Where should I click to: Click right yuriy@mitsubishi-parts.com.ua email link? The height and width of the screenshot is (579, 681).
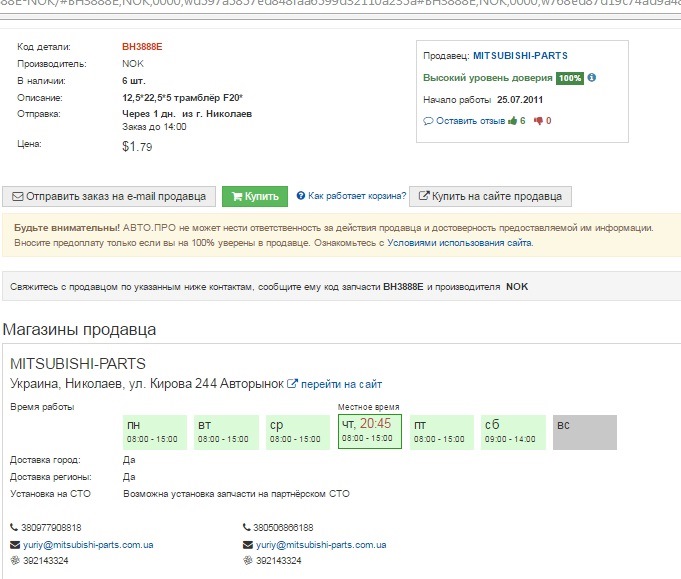point(321,545)
